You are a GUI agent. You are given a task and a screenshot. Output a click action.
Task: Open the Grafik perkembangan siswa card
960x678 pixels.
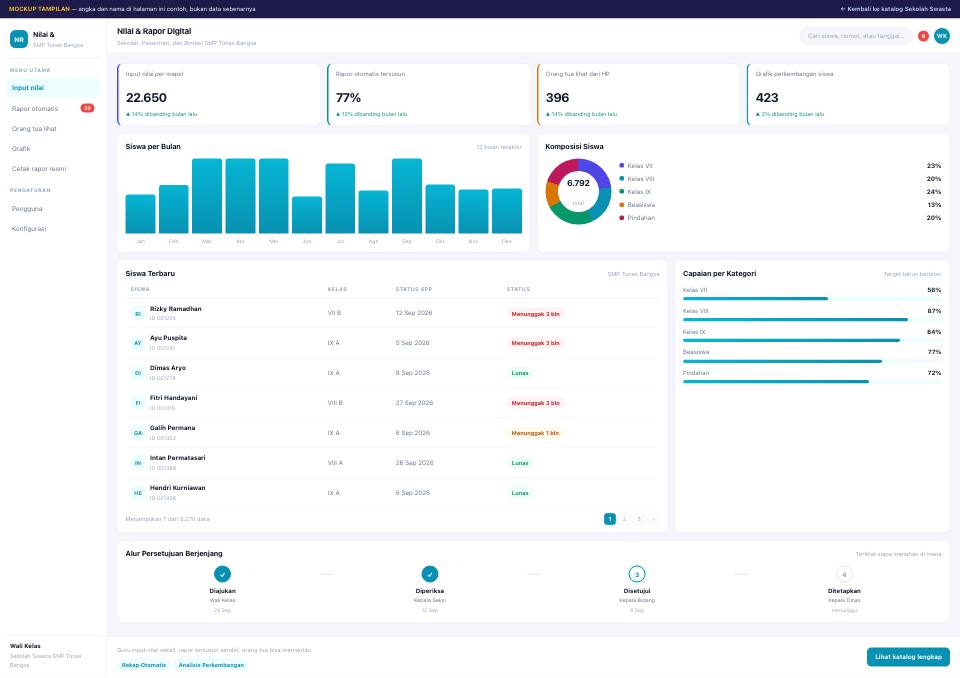point(848,94)
